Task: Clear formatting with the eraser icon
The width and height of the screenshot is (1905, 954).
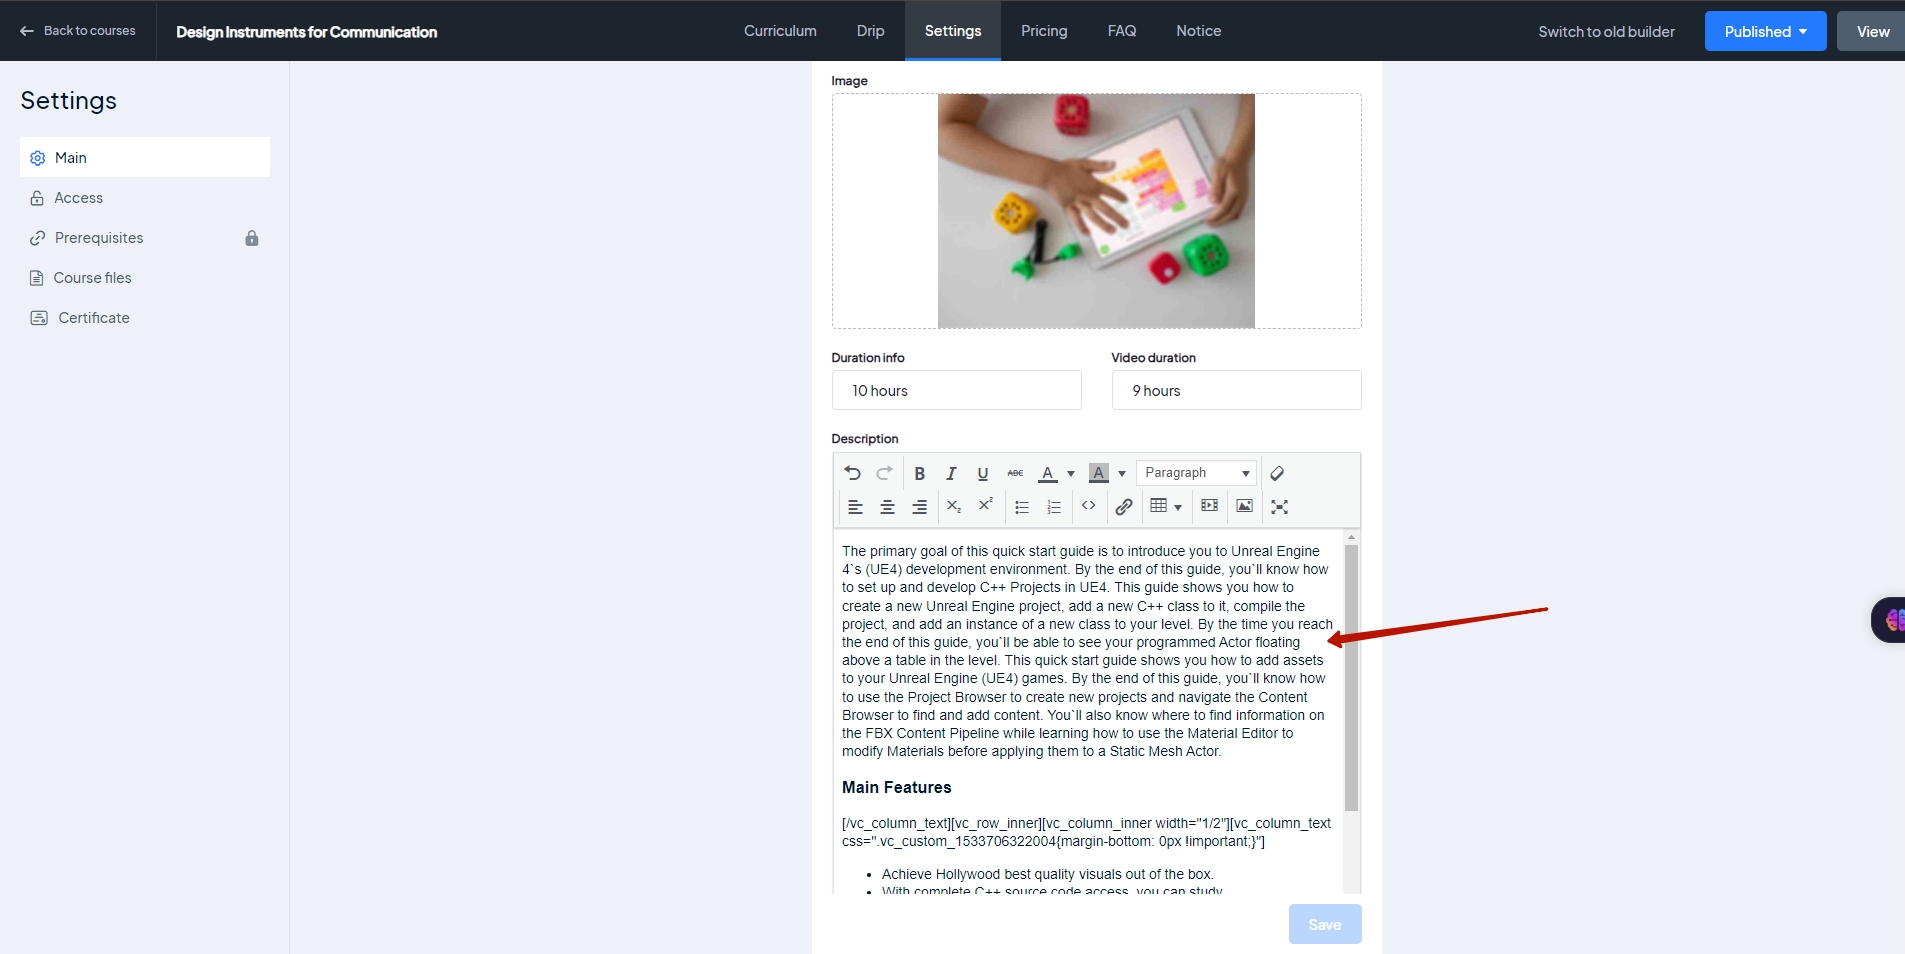Action: point(1277,473)
